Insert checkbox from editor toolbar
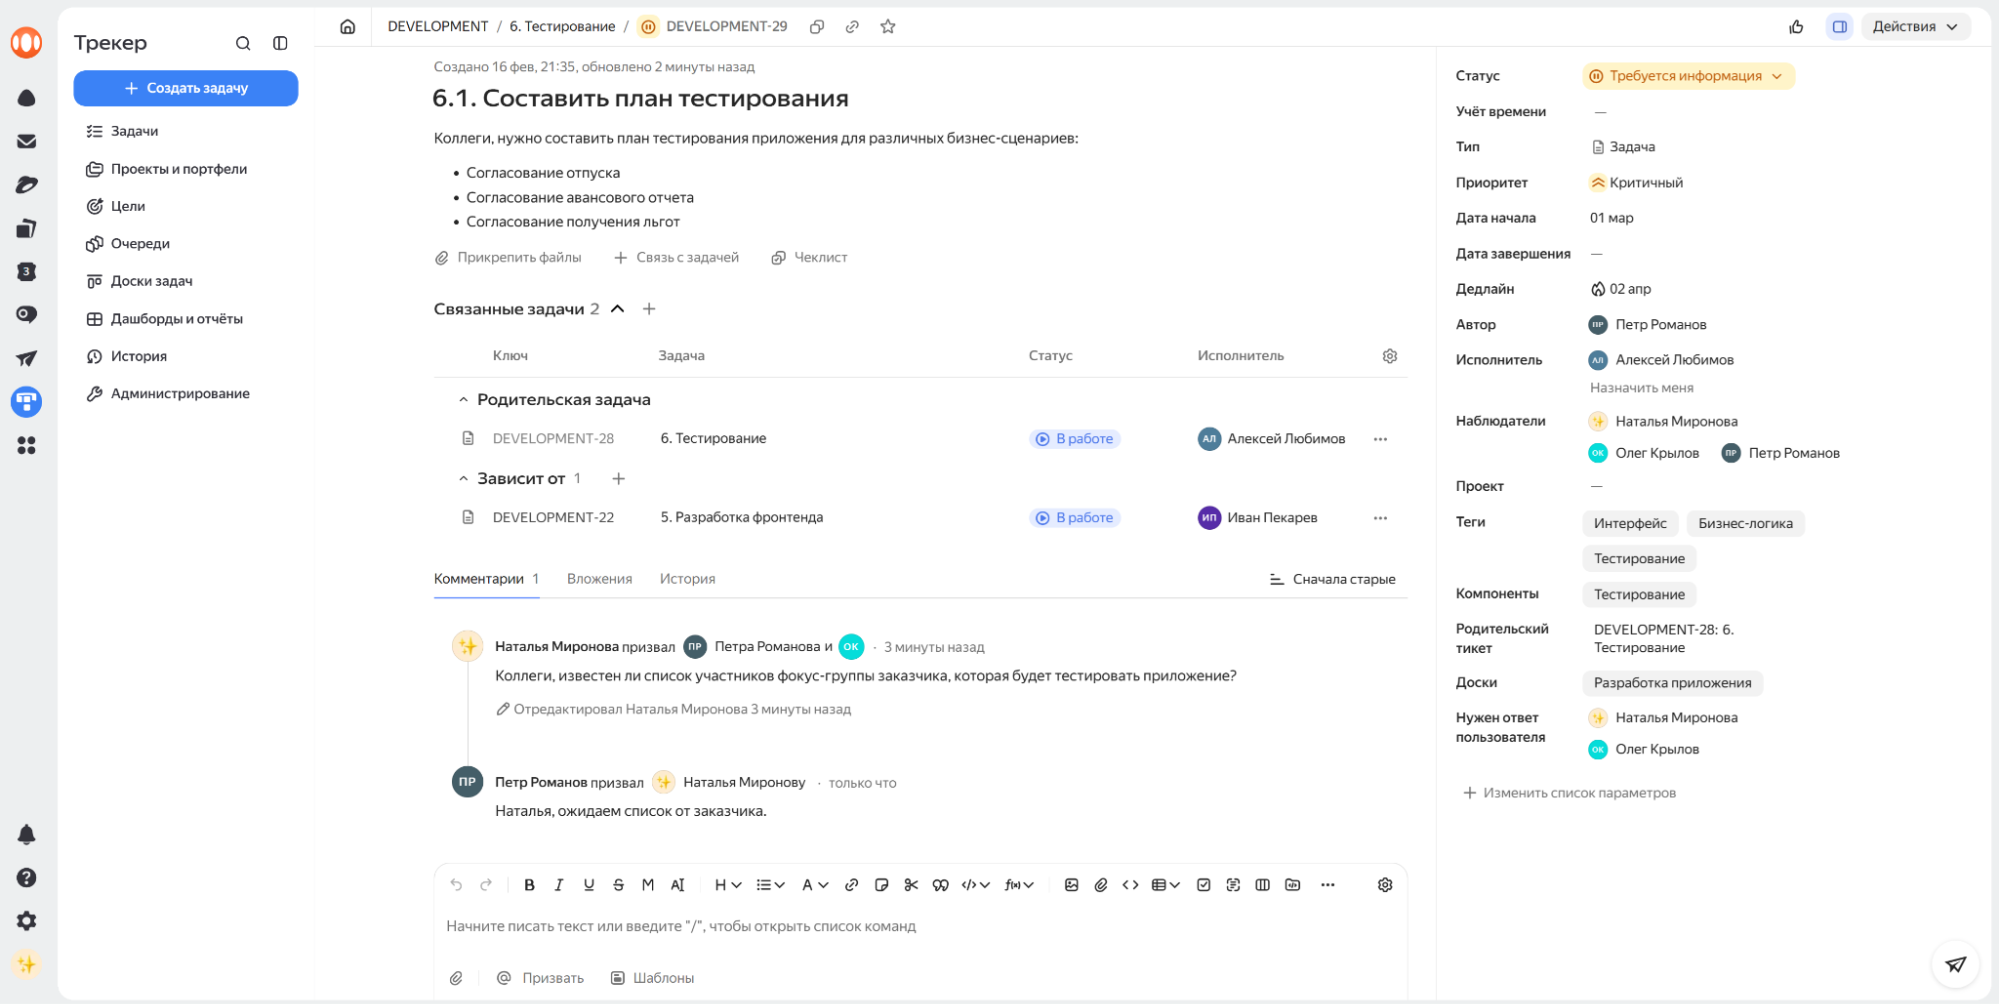The width and height of the screenshot is (1999, 1005). 1203,885
